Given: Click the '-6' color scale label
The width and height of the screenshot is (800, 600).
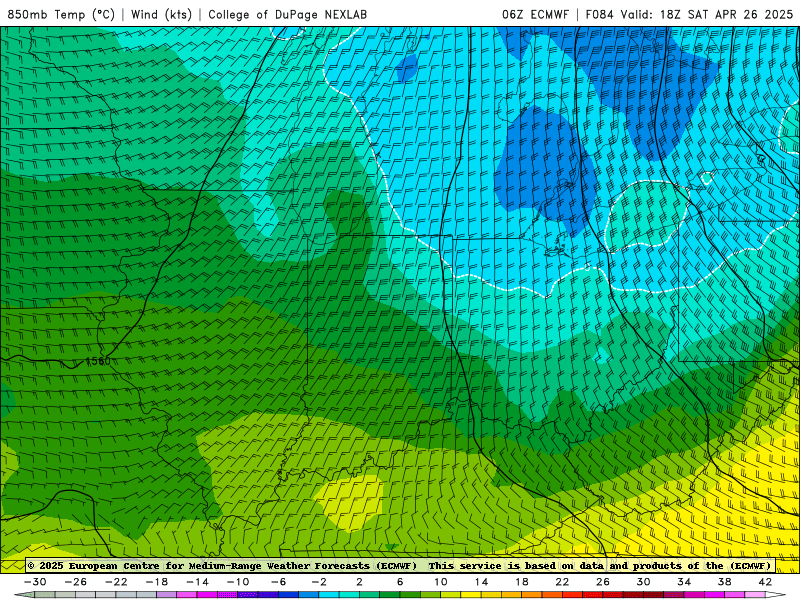Looking at the screenshot, I should [x=279, y=582].
